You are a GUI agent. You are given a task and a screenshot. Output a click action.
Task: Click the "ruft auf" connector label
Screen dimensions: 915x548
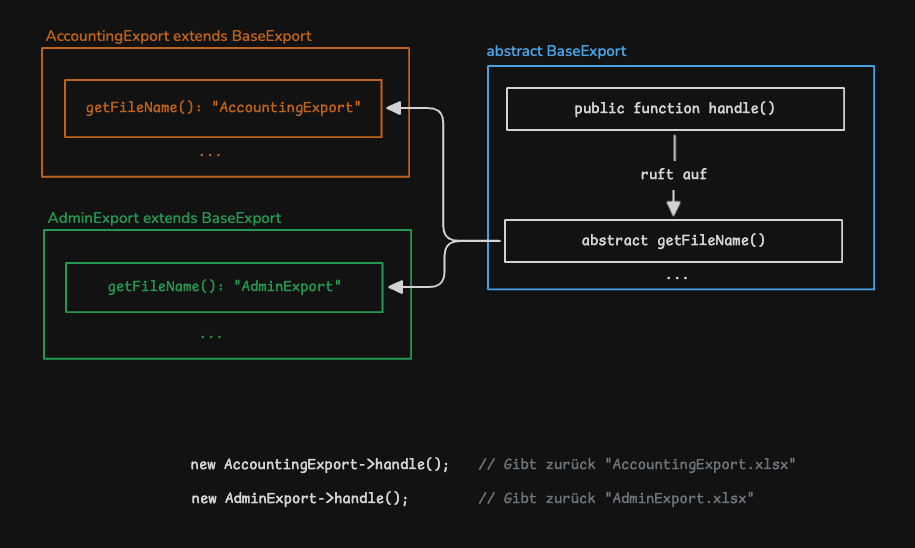coord(674,174)
